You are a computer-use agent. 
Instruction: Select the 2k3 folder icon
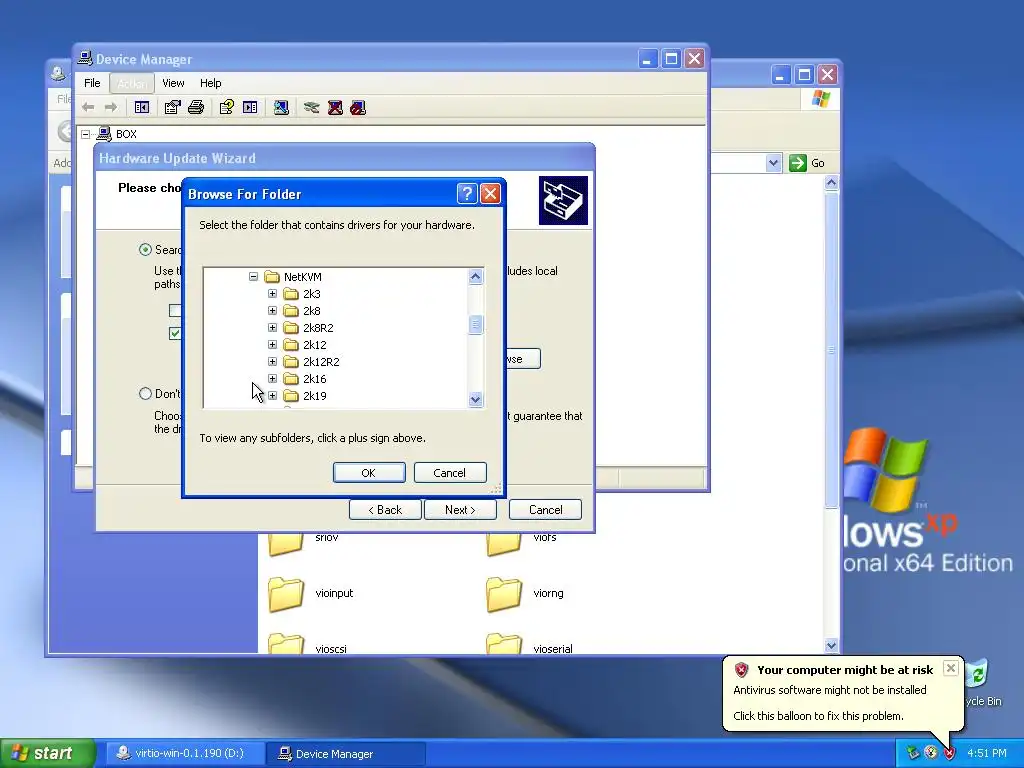tap(291, 294)
